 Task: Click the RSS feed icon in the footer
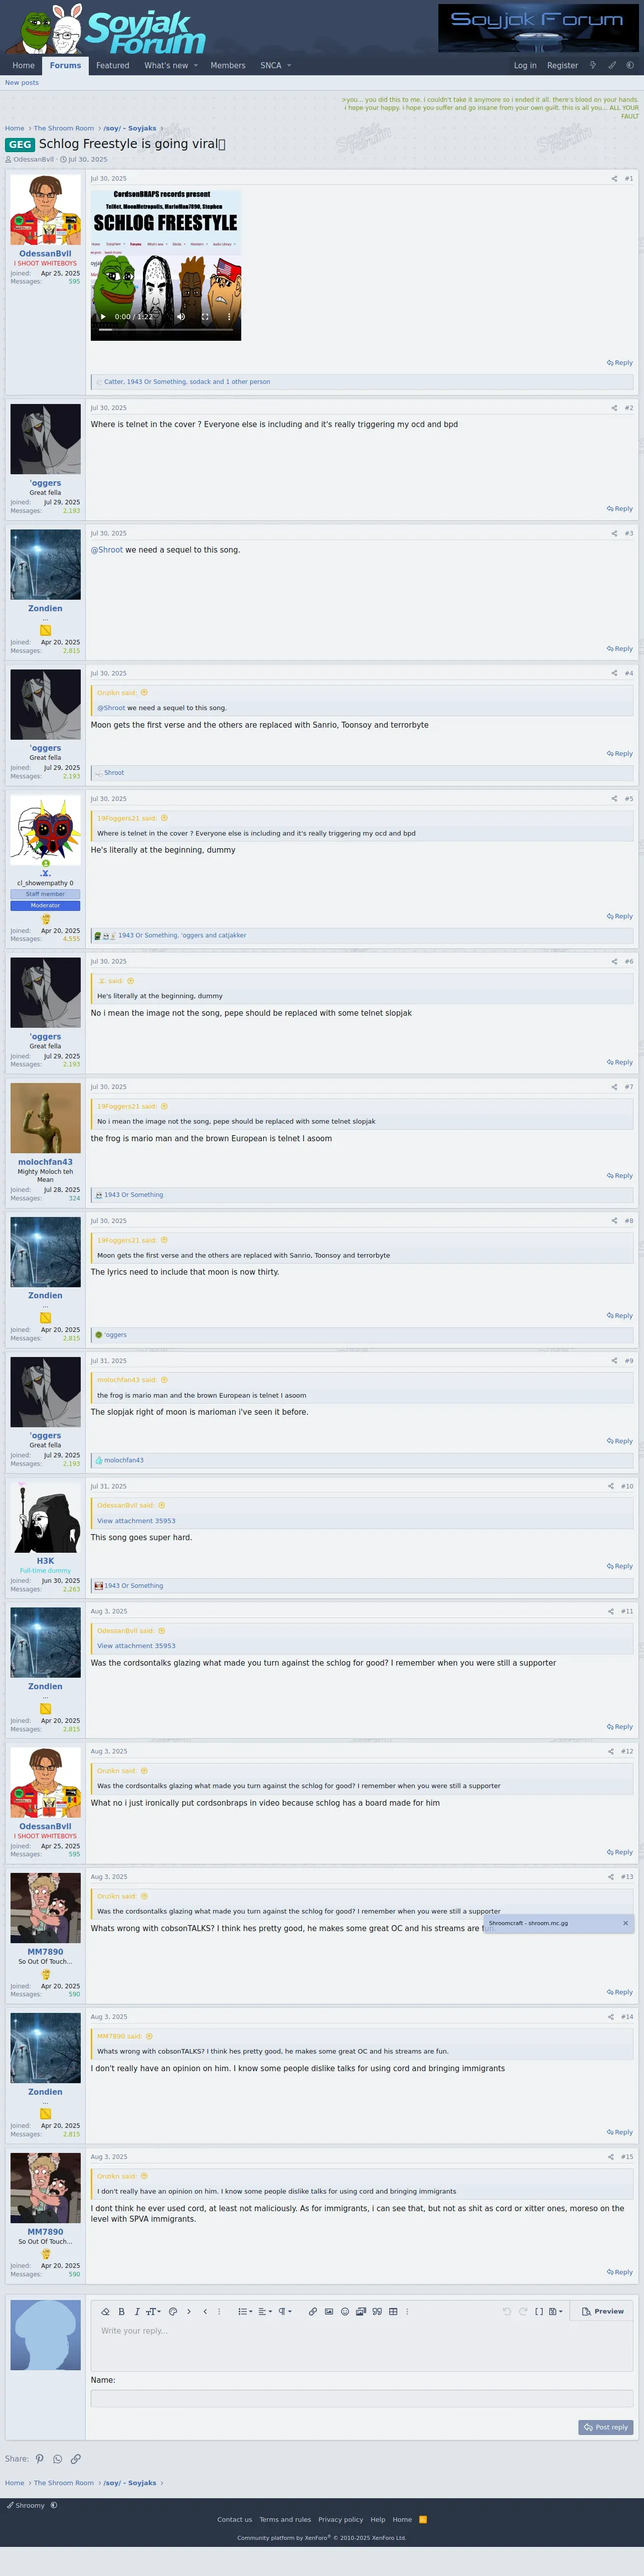click(x=422, y=2519)
